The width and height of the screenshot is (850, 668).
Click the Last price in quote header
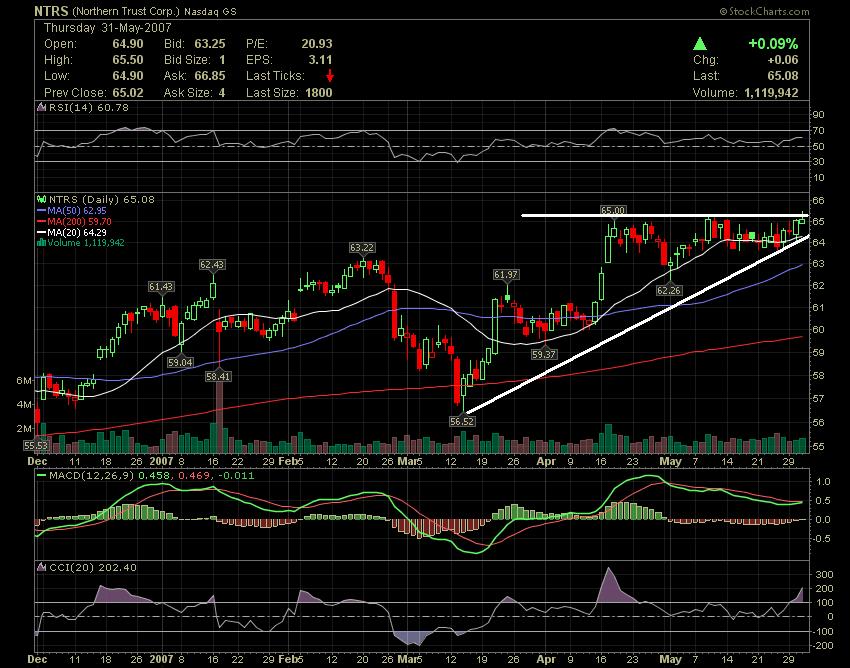pos(783,76)
